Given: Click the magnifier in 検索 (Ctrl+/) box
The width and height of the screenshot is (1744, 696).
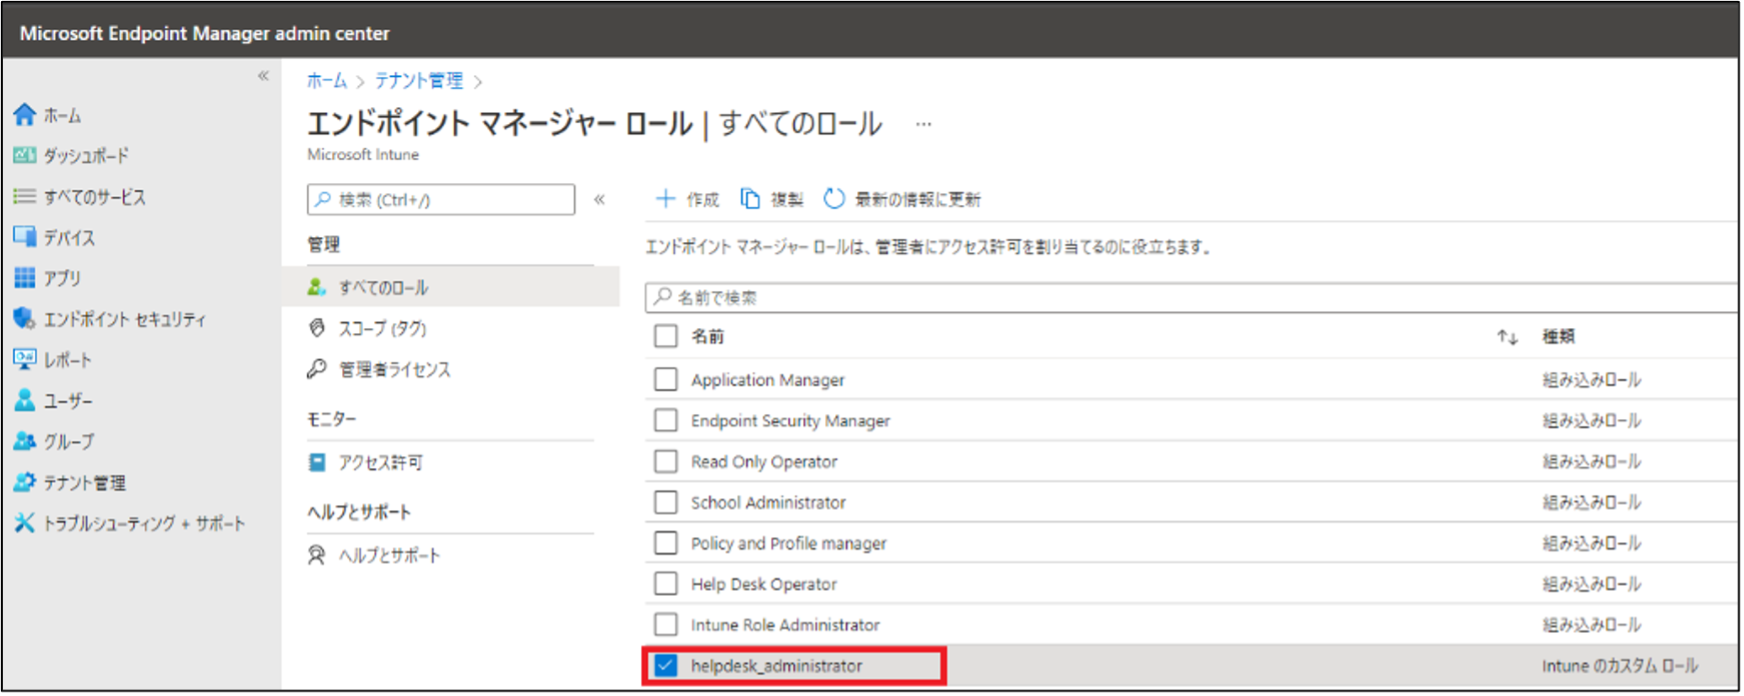Looking at the screenshot, I should coord(323,199).
